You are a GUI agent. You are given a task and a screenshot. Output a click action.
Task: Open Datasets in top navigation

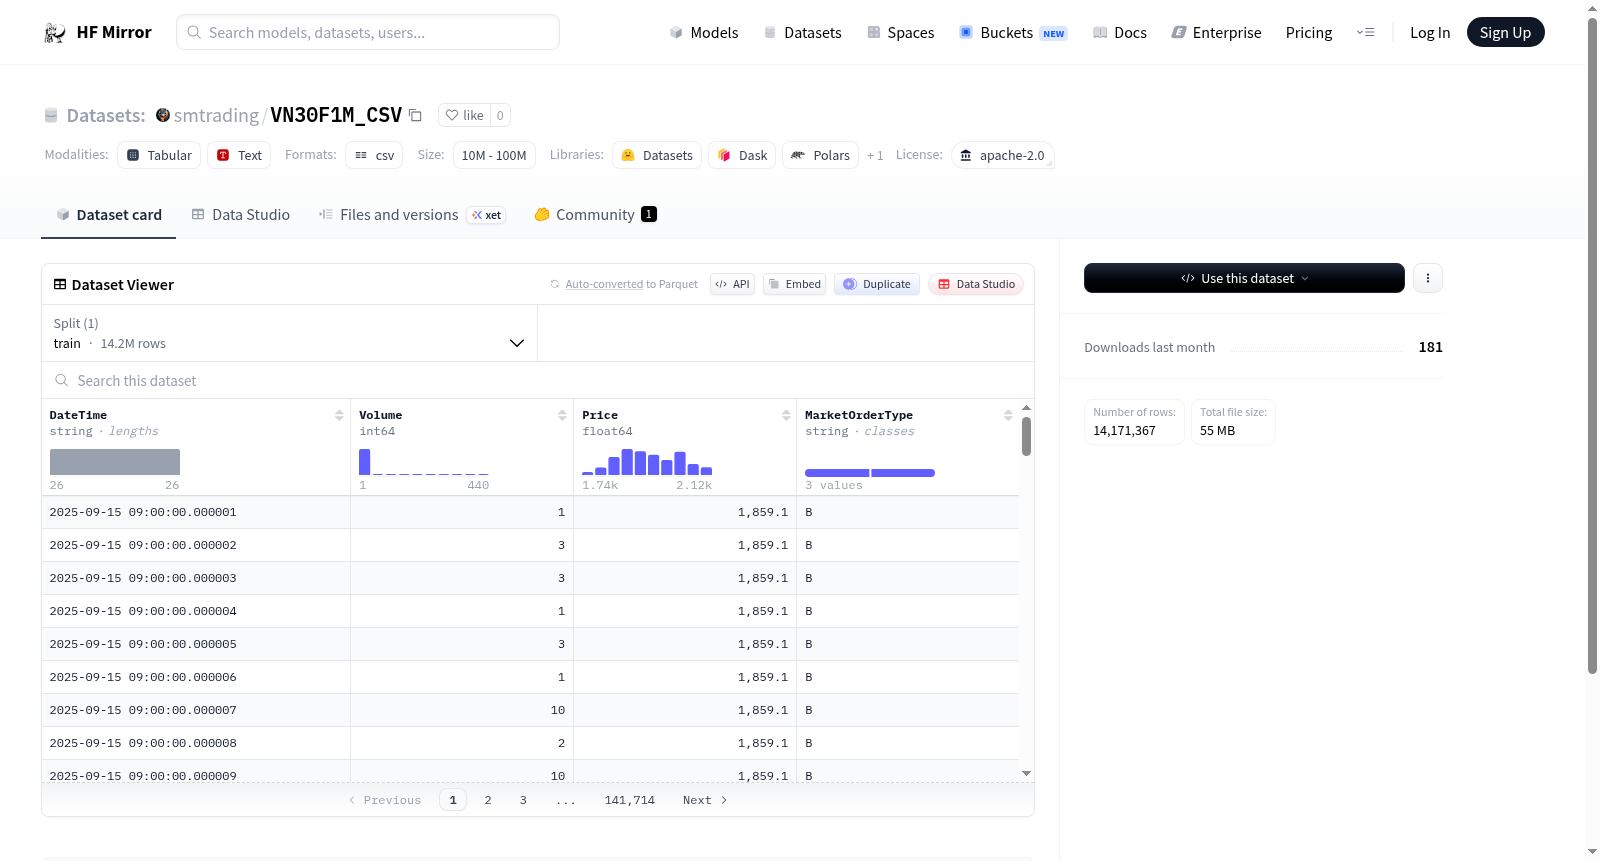click(x=802, y=33)
